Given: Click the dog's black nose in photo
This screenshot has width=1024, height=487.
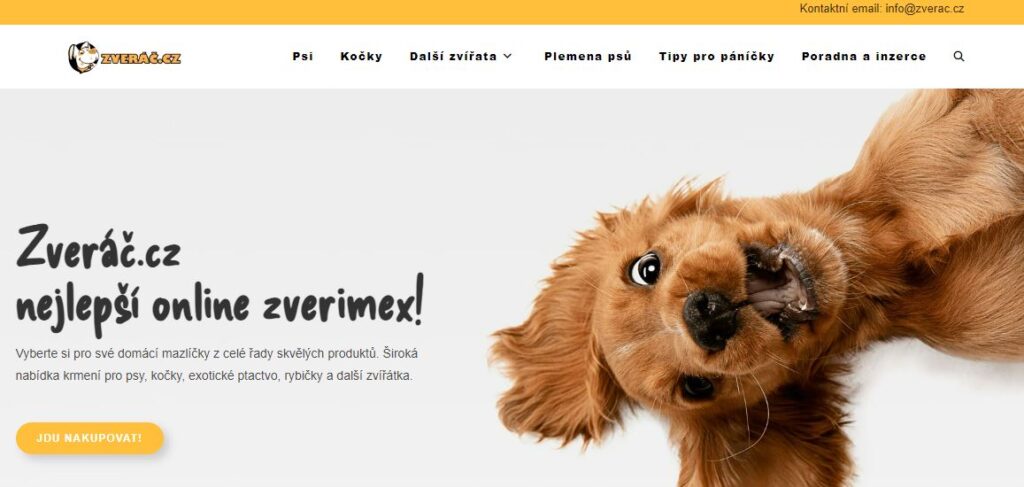Looking at the screenshot, I should [x=710, y=320].
